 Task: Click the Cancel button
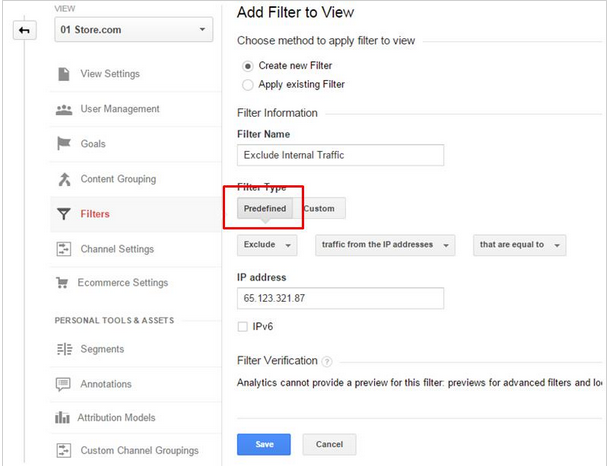pyautogui.click(x=329, y=444)
